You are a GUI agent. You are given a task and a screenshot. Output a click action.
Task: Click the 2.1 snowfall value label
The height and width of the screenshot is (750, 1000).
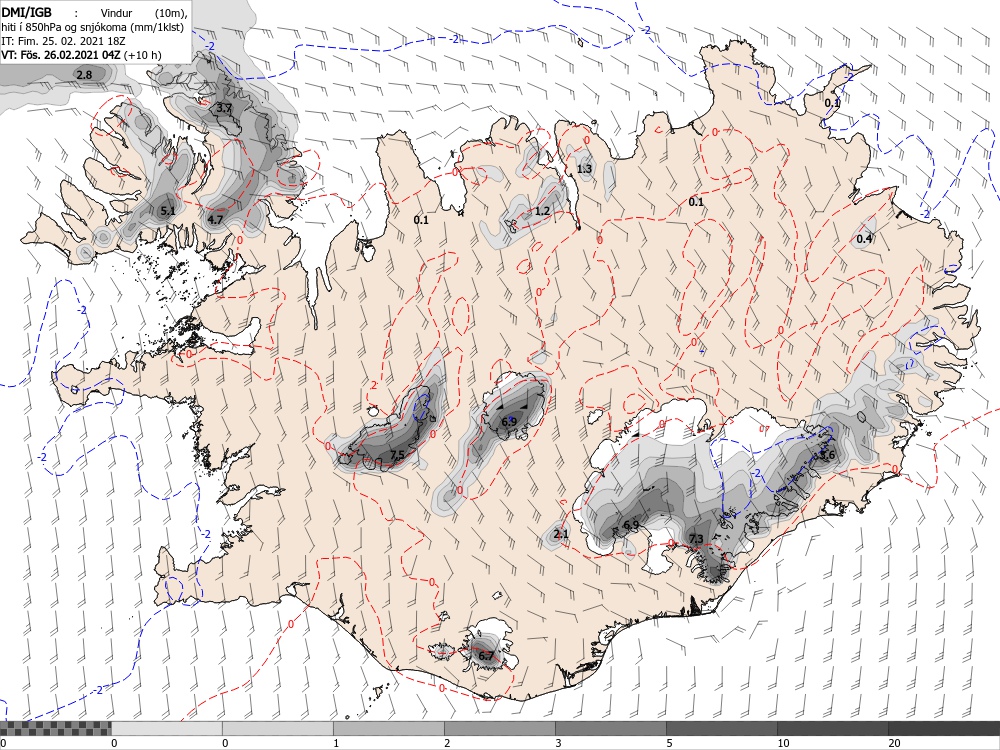click(561, 534)
